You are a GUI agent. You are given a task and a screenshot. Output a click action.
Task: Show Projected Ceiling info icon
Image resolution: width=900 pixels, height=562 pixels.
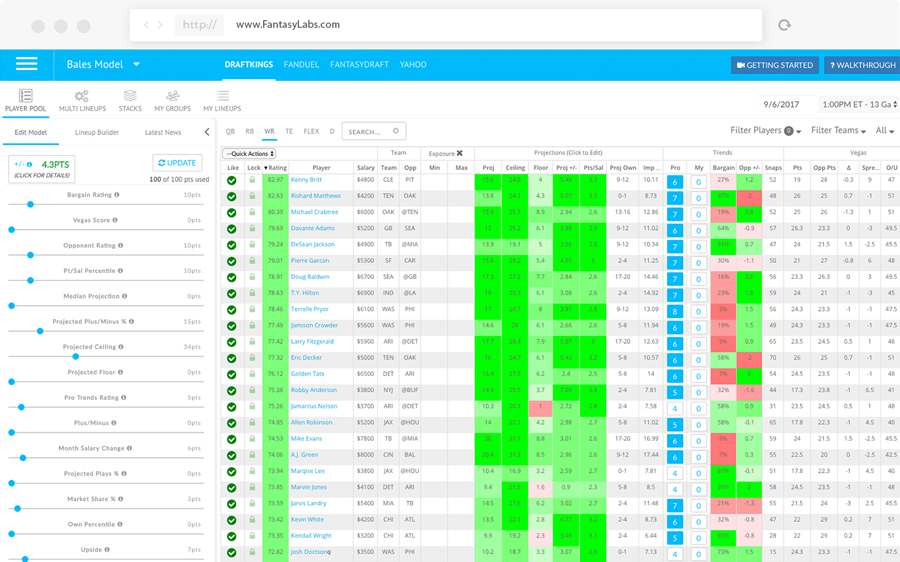point(121,347)
